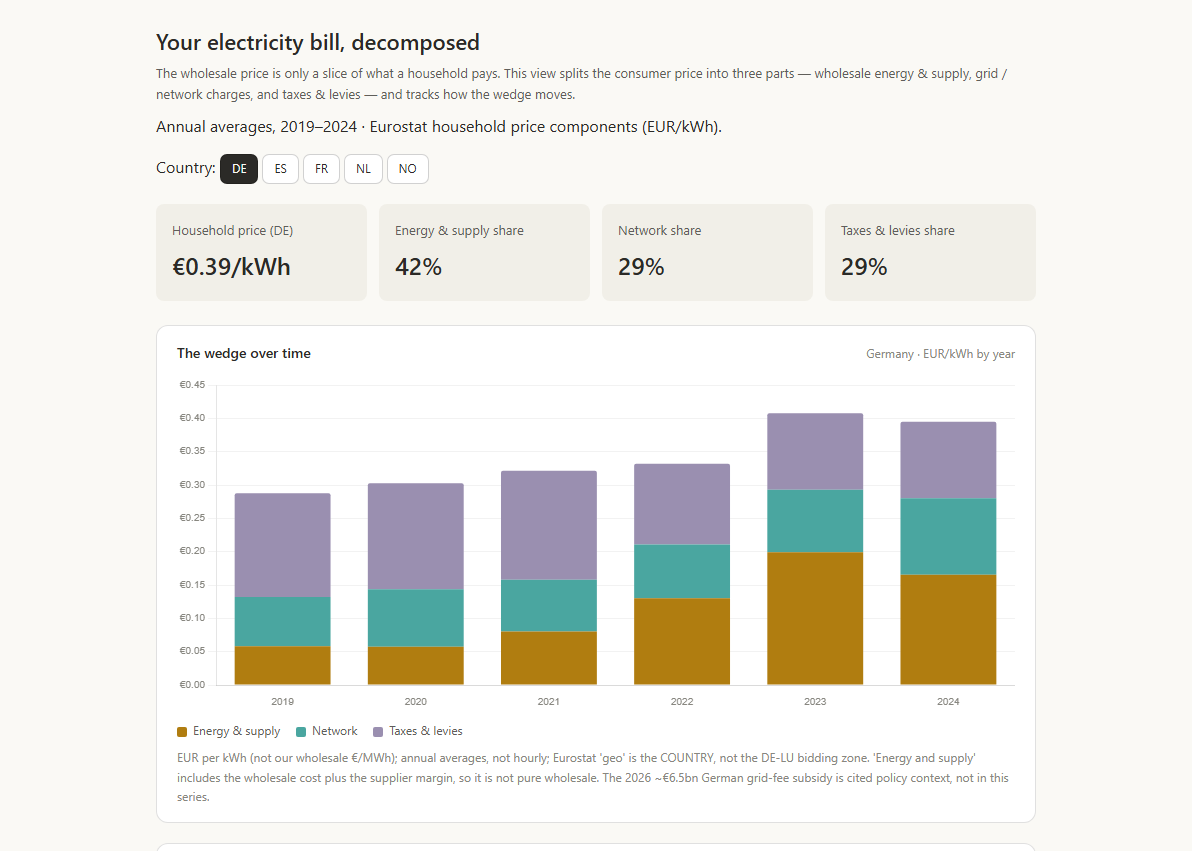The width and height of the screenshot is (1192, 851).
Task: Switch country to ES
Action: pyautogui.click(x=281, y=169)
